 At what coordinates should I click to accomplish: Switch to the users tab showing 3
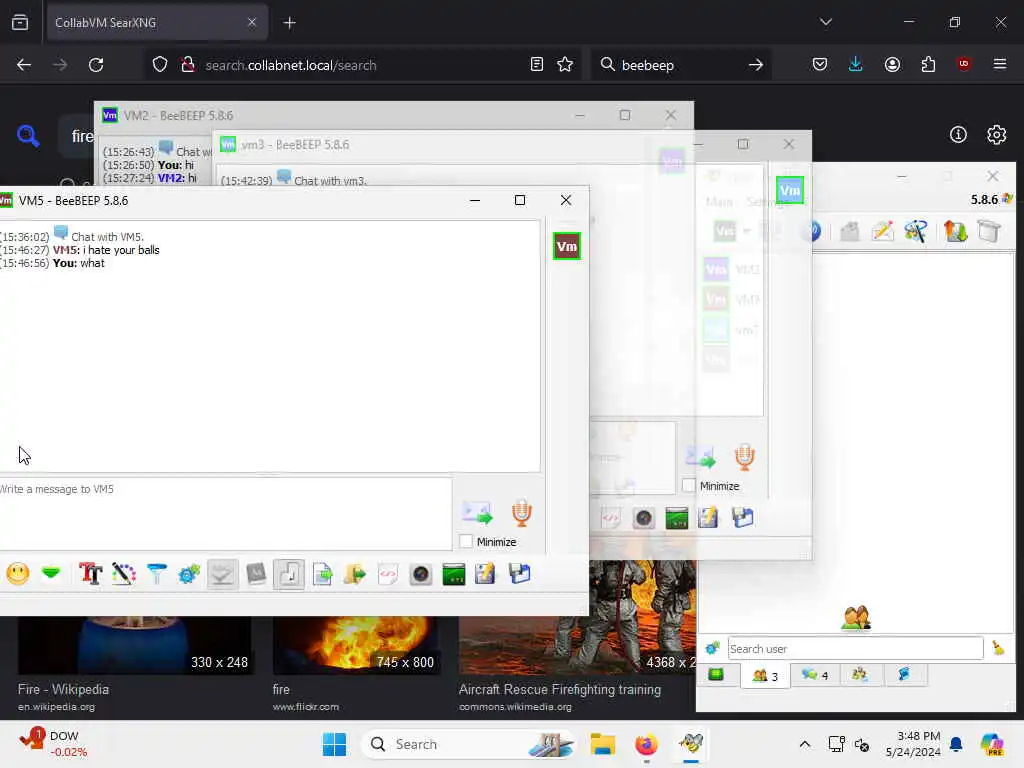point(765,675)
